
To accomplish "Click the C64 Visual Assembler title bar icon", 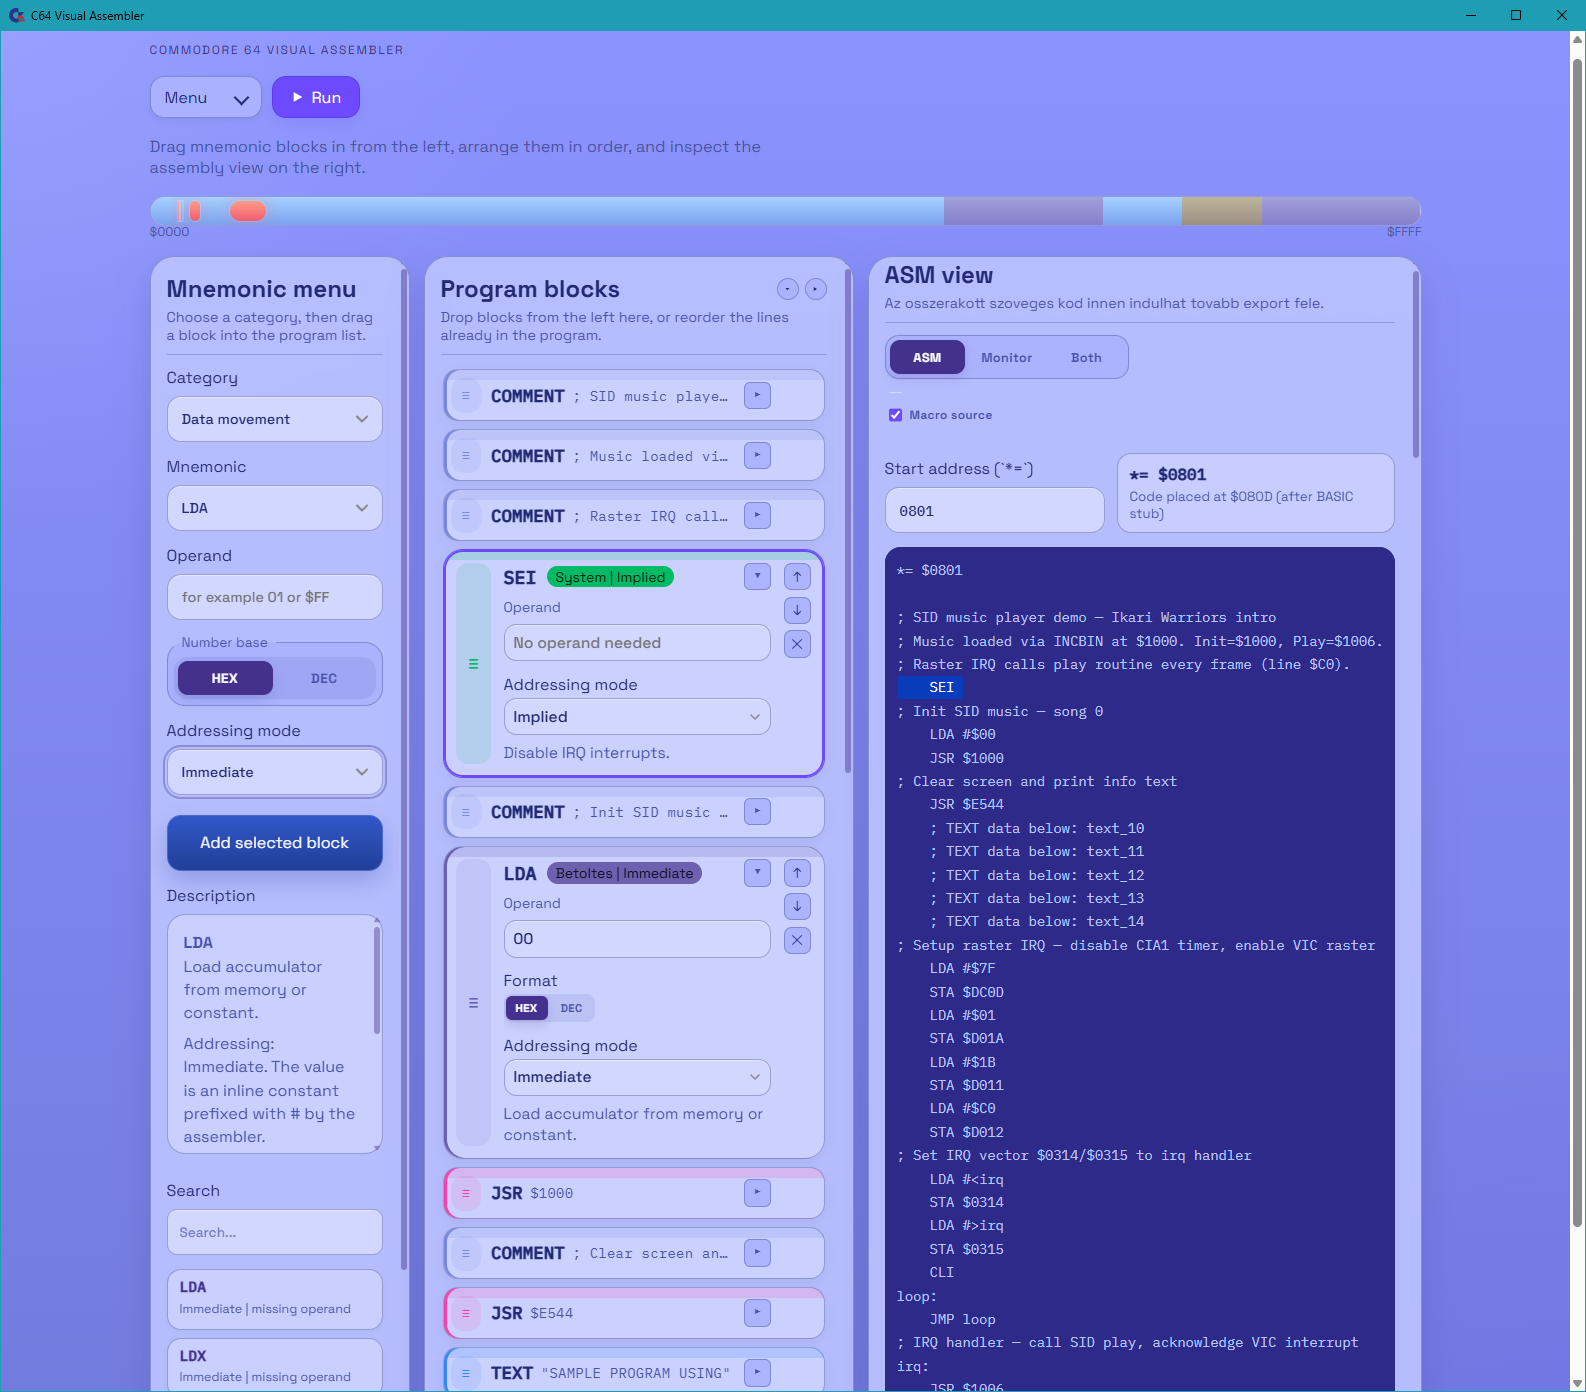I will tap(16, 15).
